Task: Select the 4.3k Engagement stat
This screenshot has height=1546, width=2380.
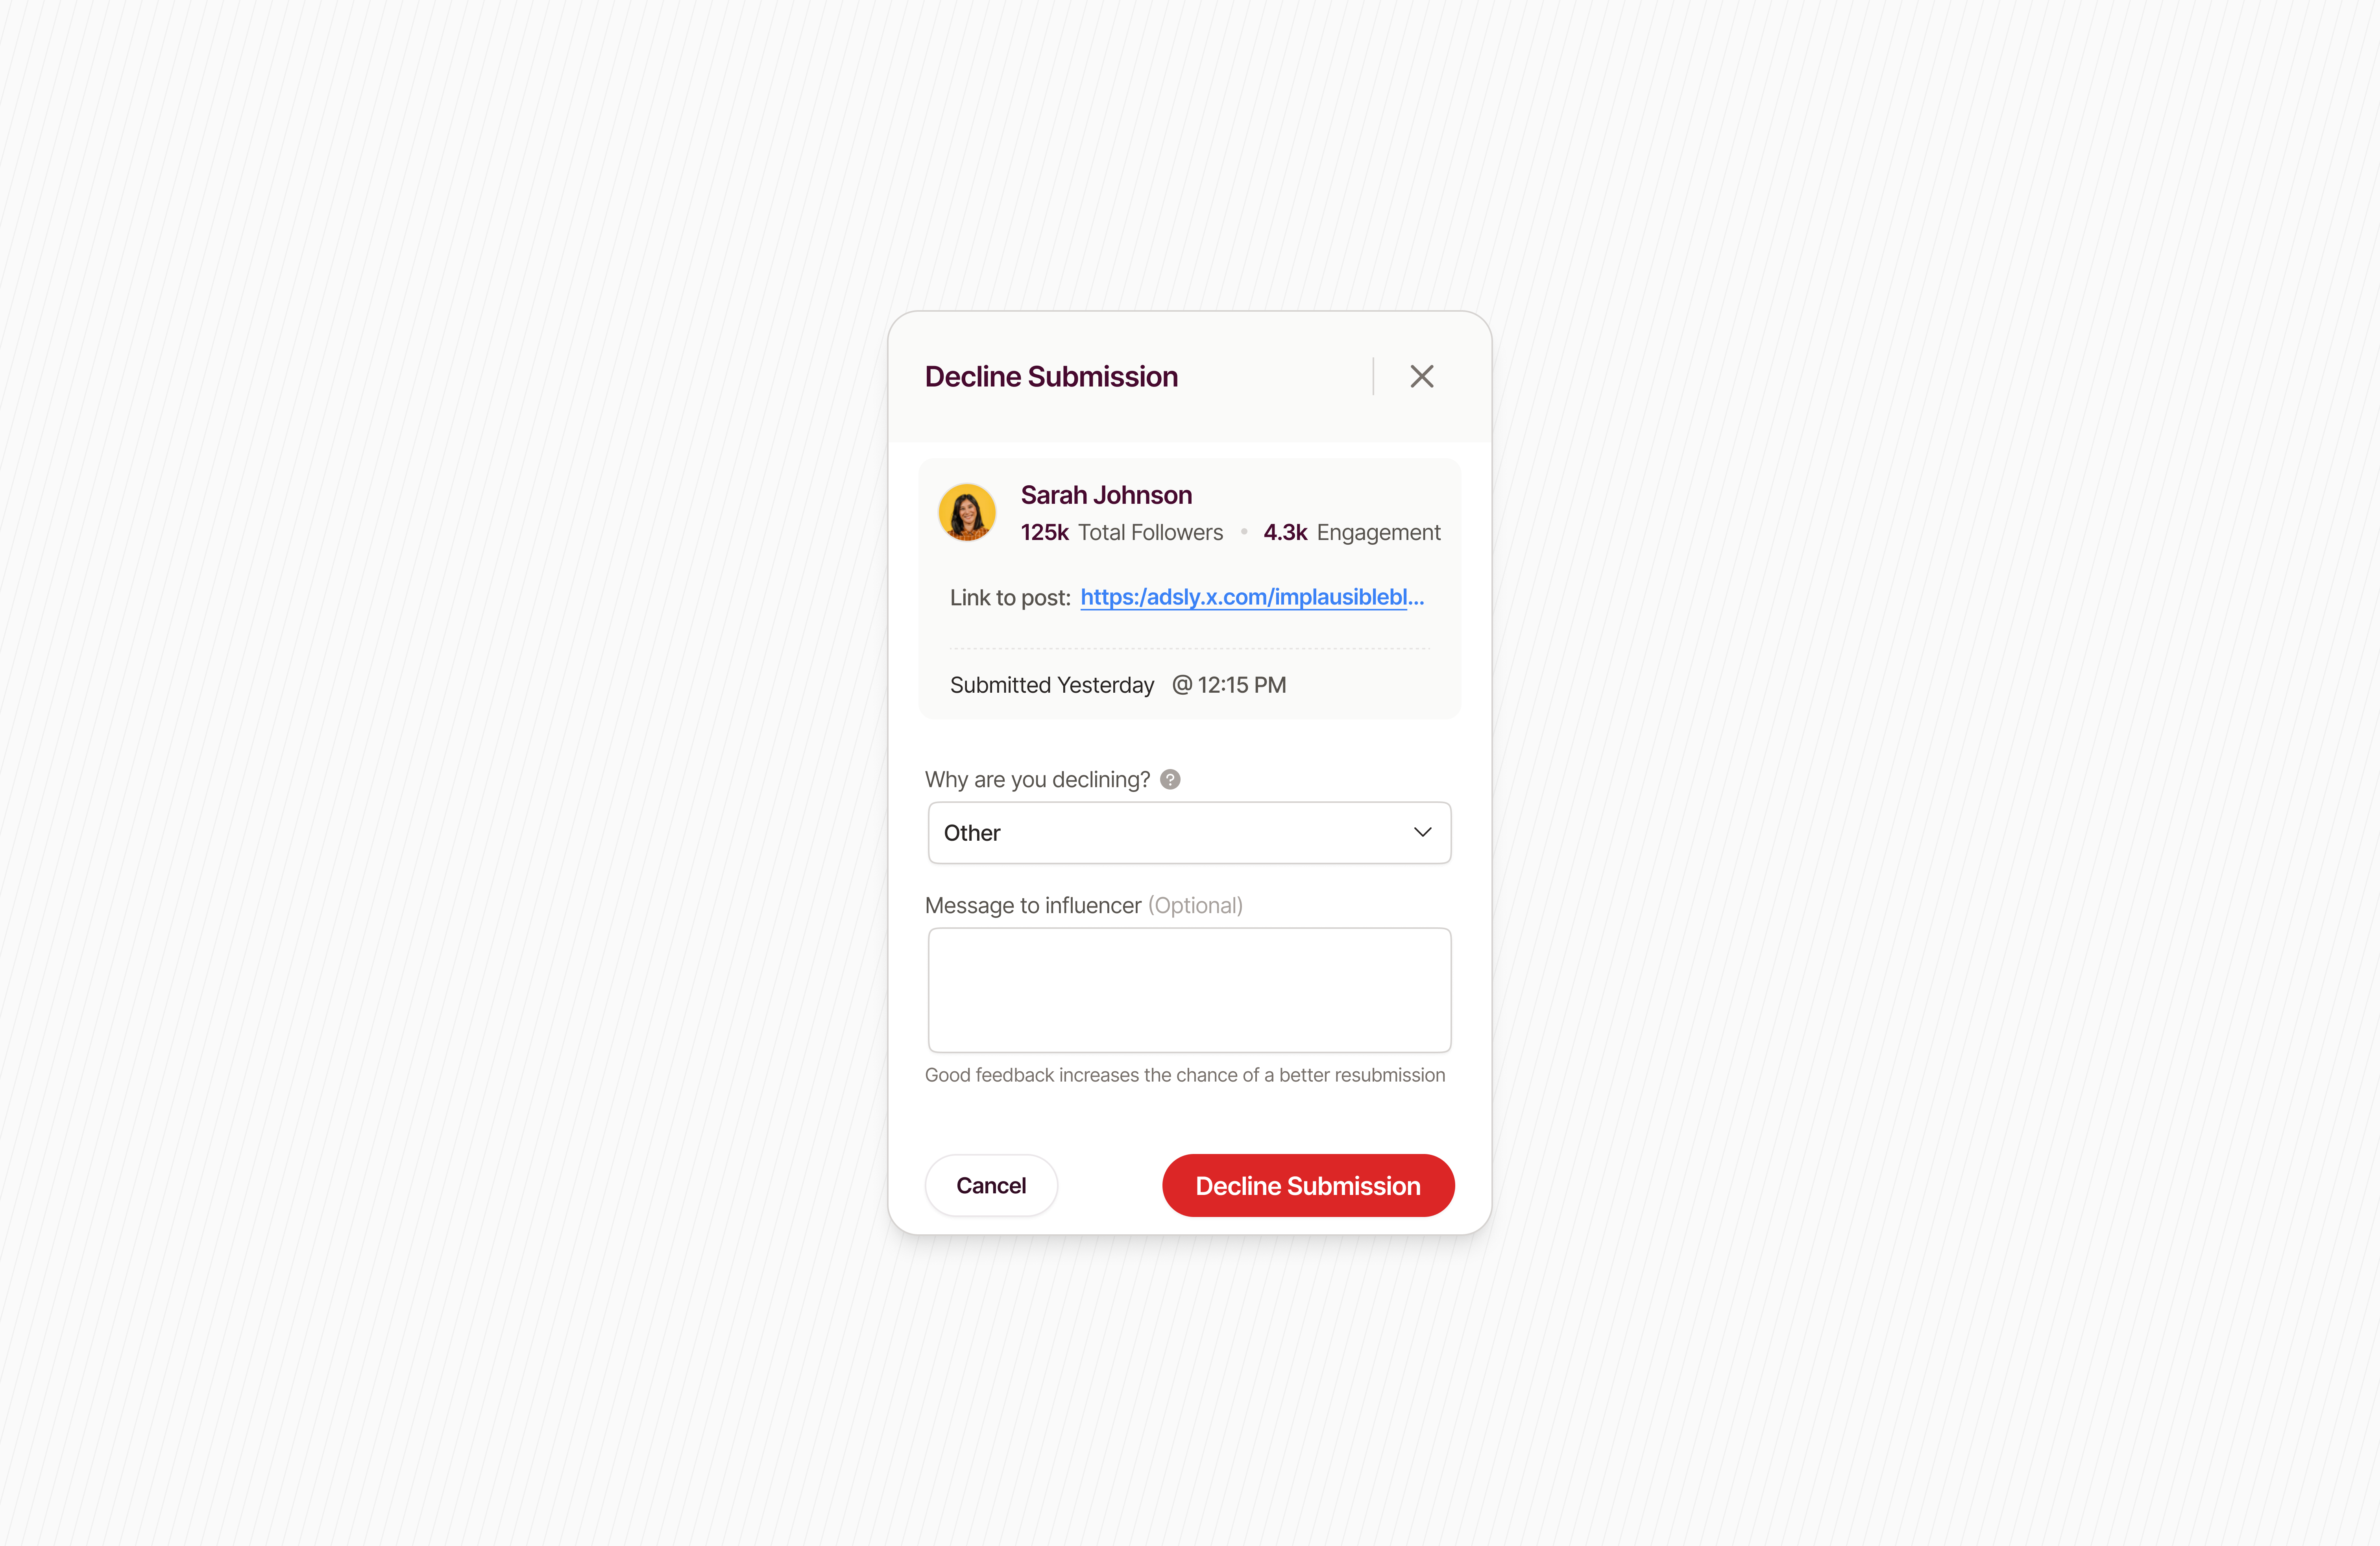Action: 1351,532
